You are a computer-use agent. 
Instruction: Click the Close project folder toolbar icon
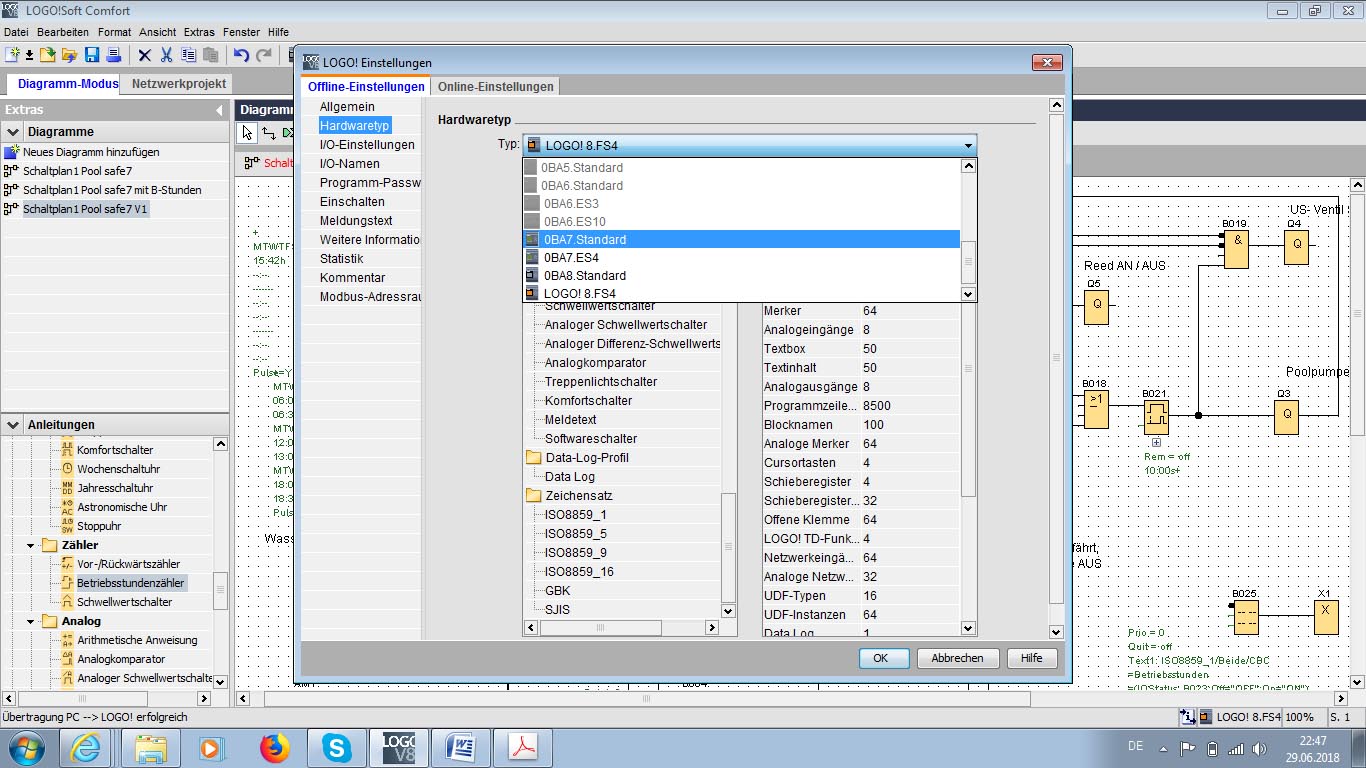tap(70, 54)
